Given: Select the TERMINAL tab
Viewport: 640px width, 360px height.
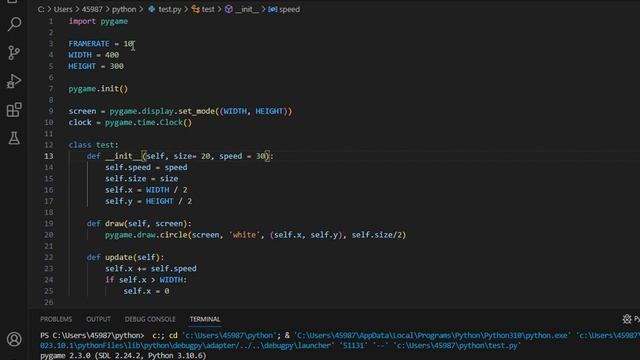Looking at the screenshot, I should pos(205,319).
